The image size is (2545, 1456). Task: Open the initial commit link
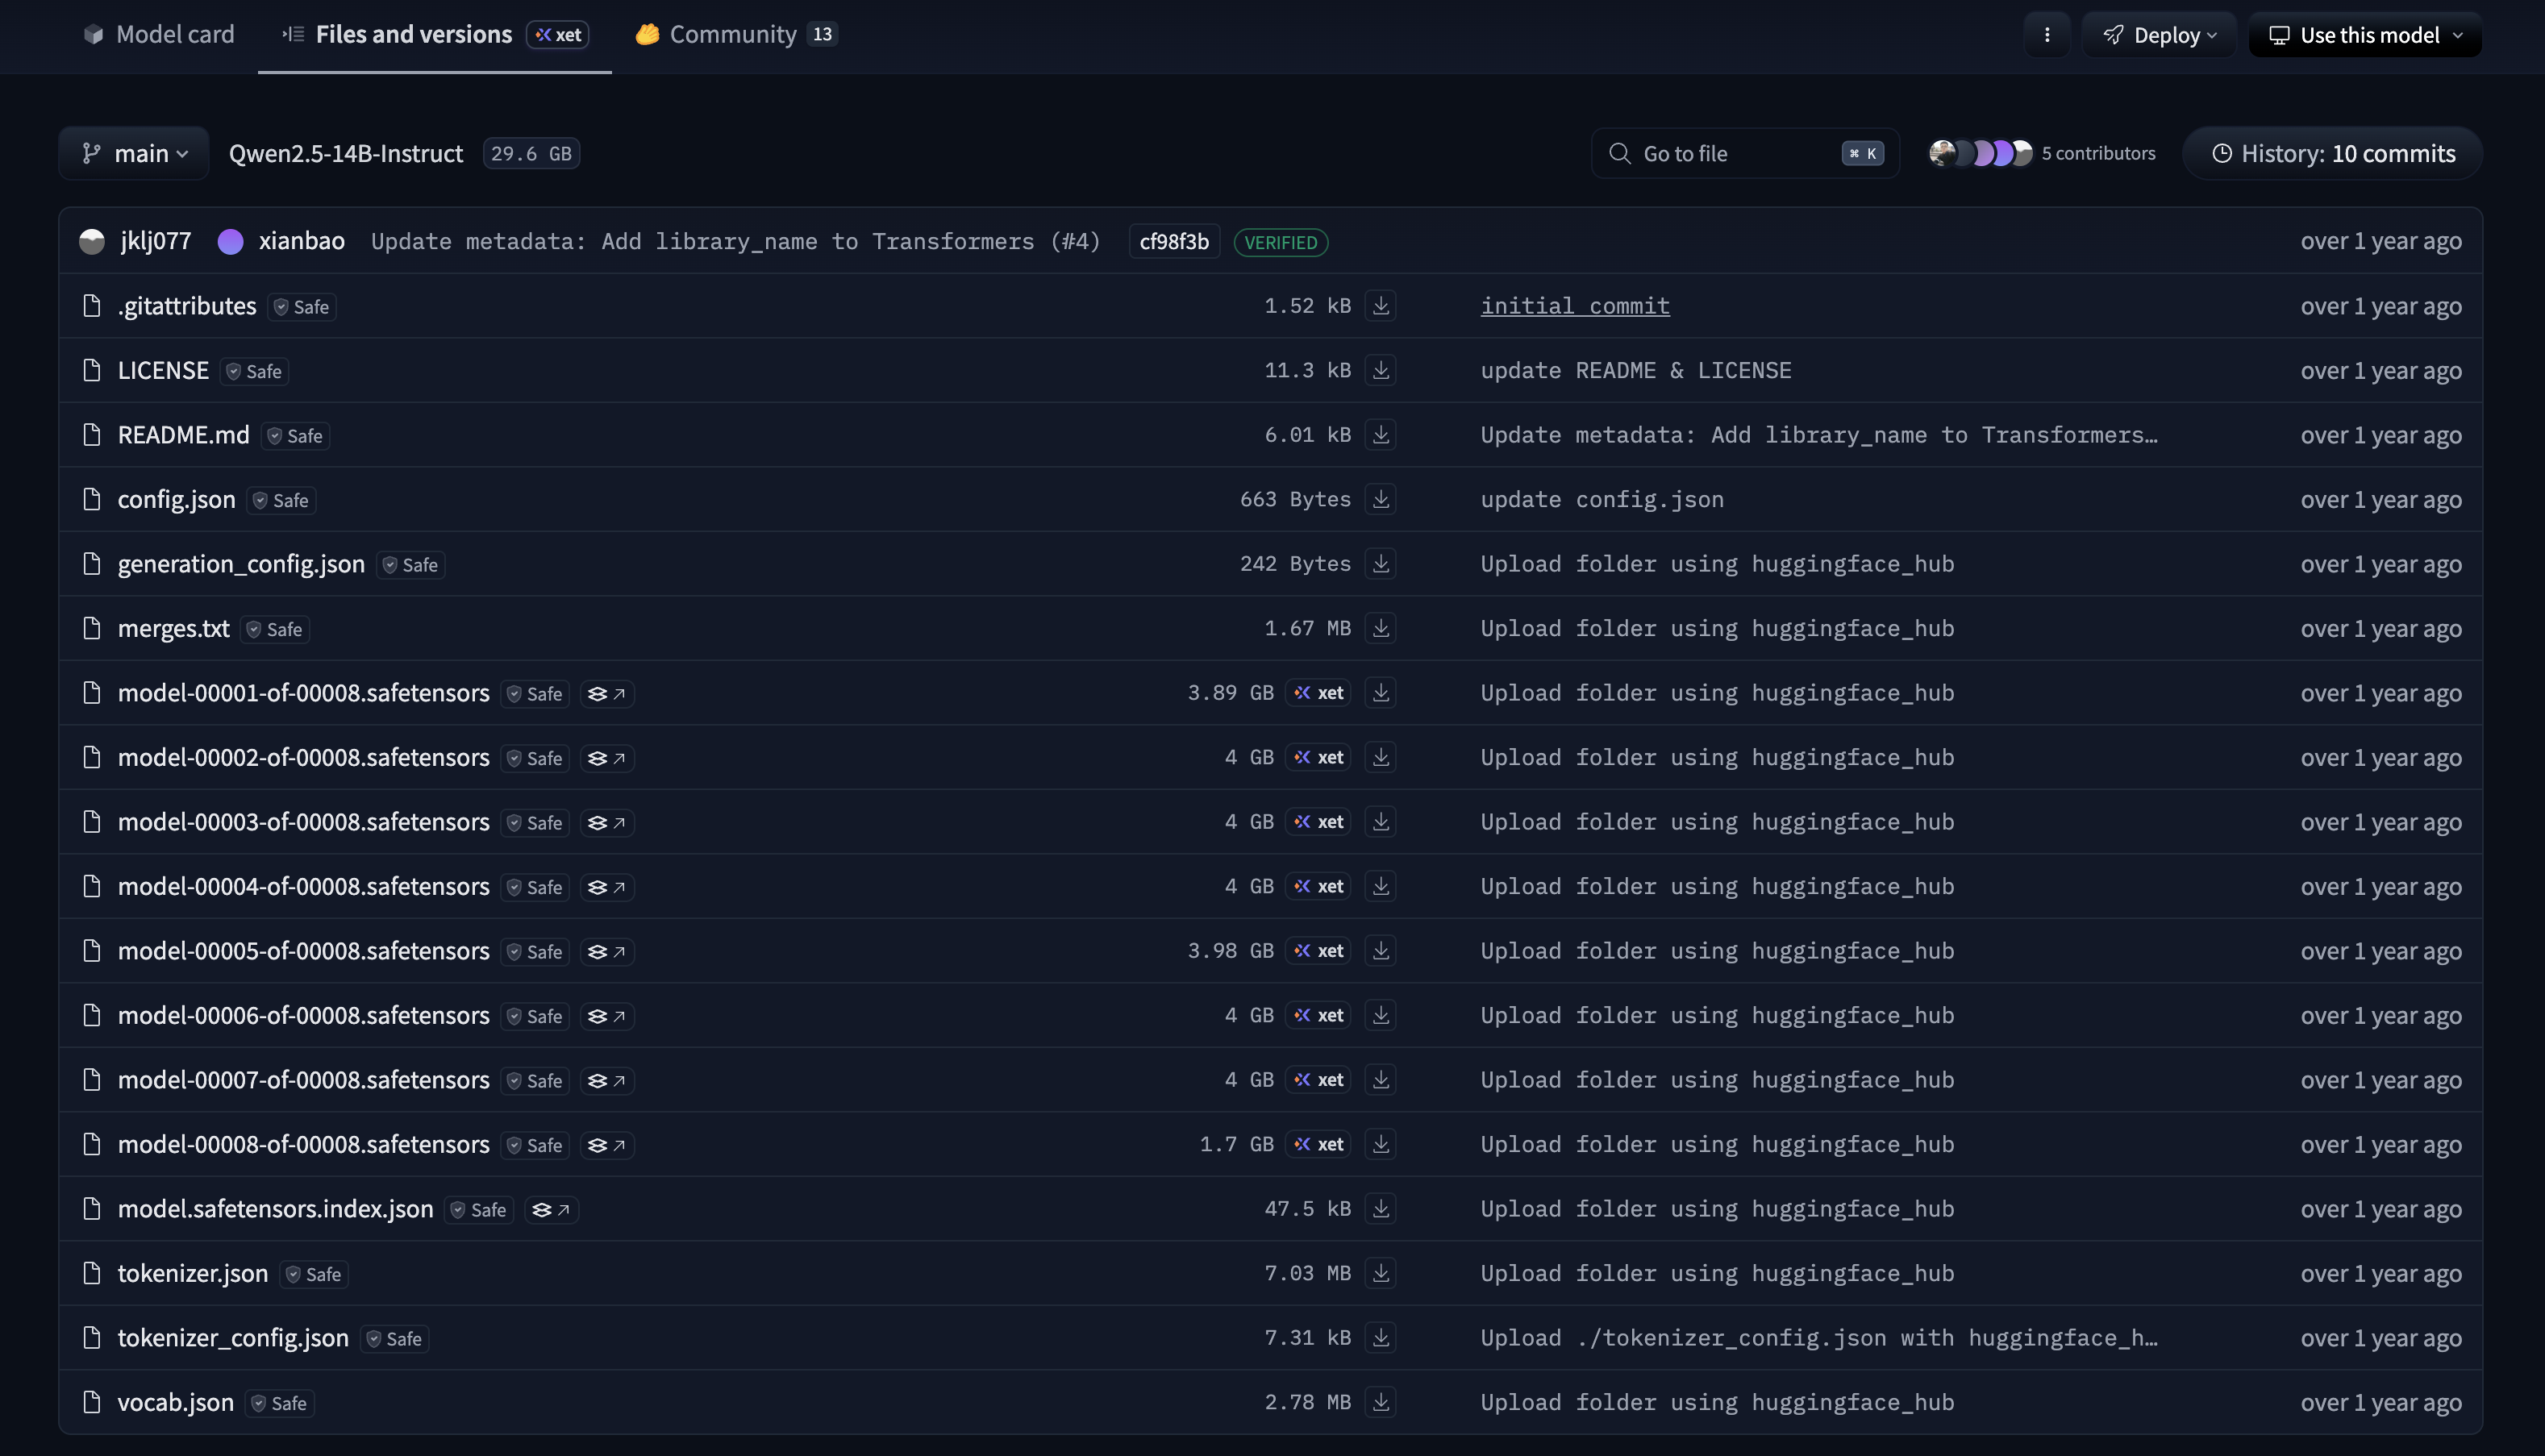(1574, 305)
